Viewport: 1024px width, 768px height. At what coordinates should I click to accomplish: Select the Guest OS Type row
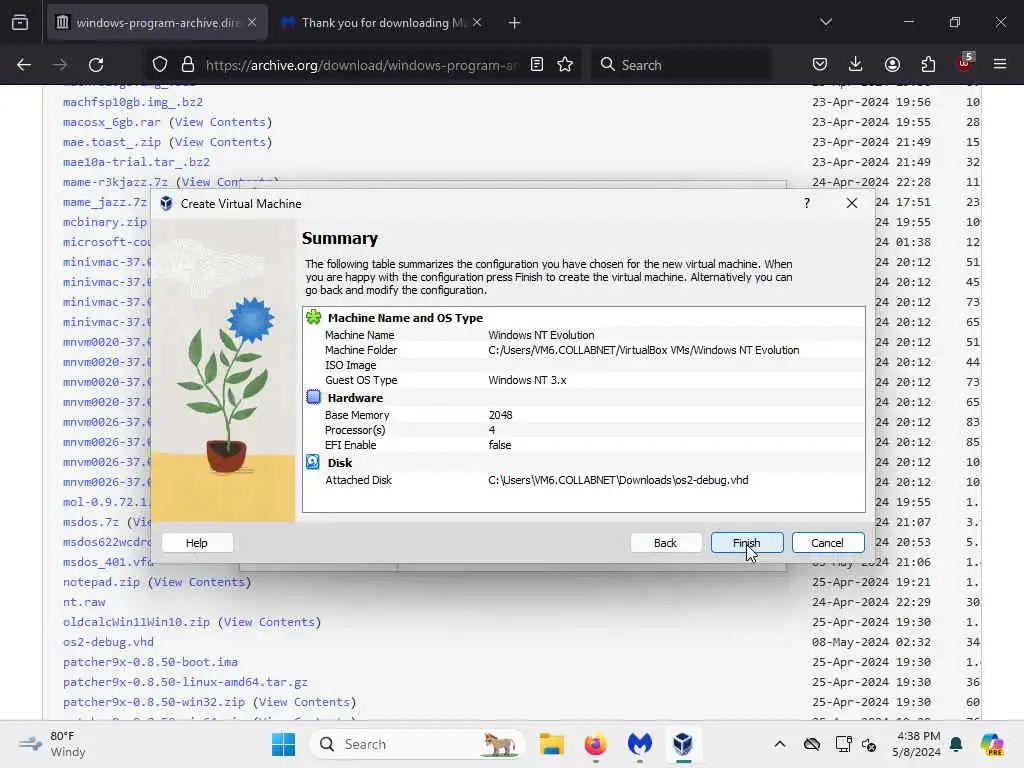click(x=584, y=380)
